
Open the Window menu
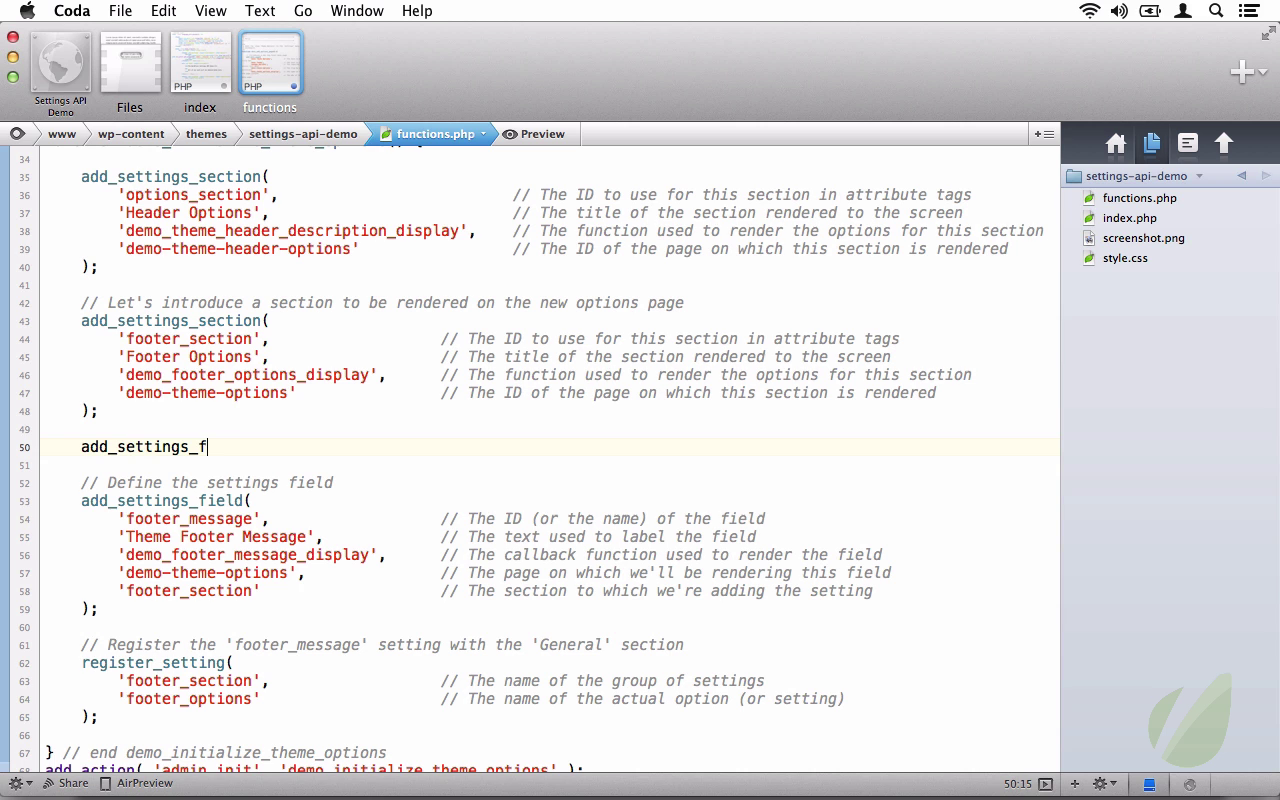pyautogui.click(x=357, y=11)
